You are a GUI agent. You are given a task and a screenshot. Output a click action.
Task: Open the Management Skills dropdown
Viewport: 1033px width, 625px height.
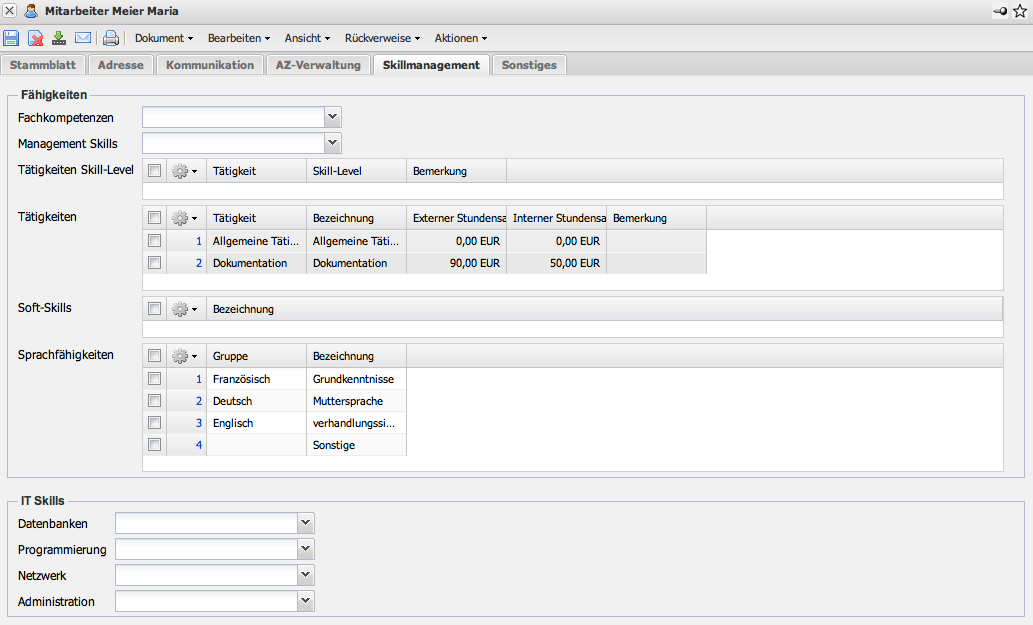coord(333,143)
